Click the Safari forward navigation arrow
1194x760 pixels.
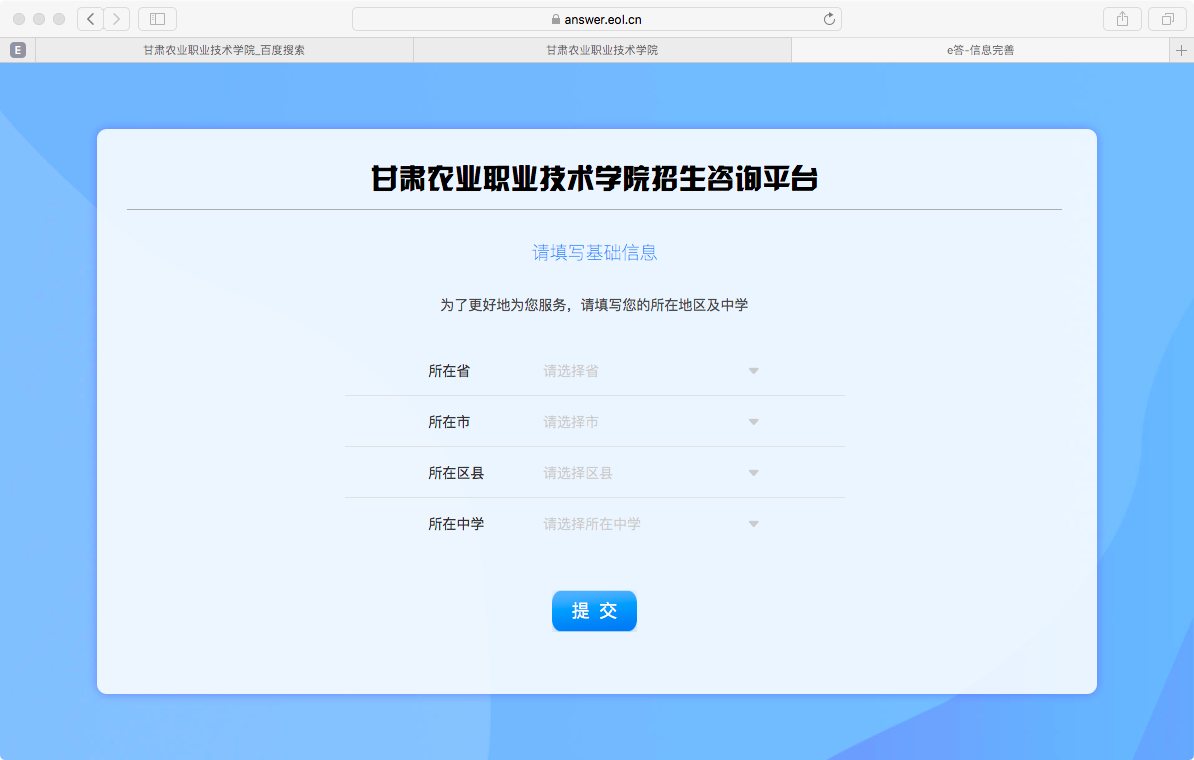pos(117,19)
